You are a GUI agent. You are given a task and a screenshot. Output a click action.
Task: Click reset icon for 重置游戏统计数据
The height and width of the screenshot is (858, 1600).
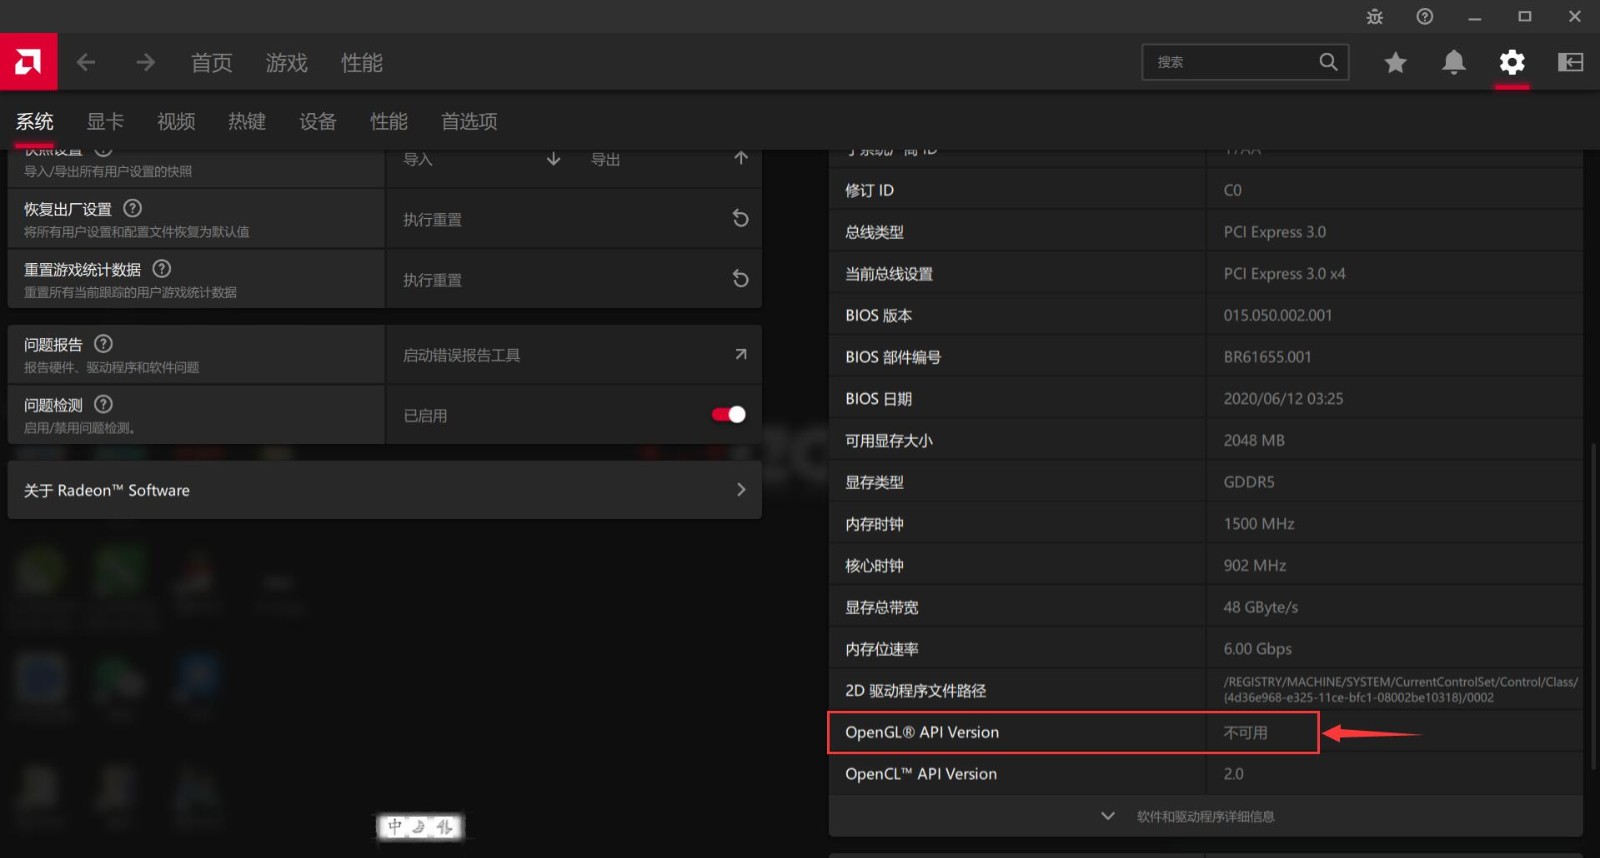(x=740, y=278)
